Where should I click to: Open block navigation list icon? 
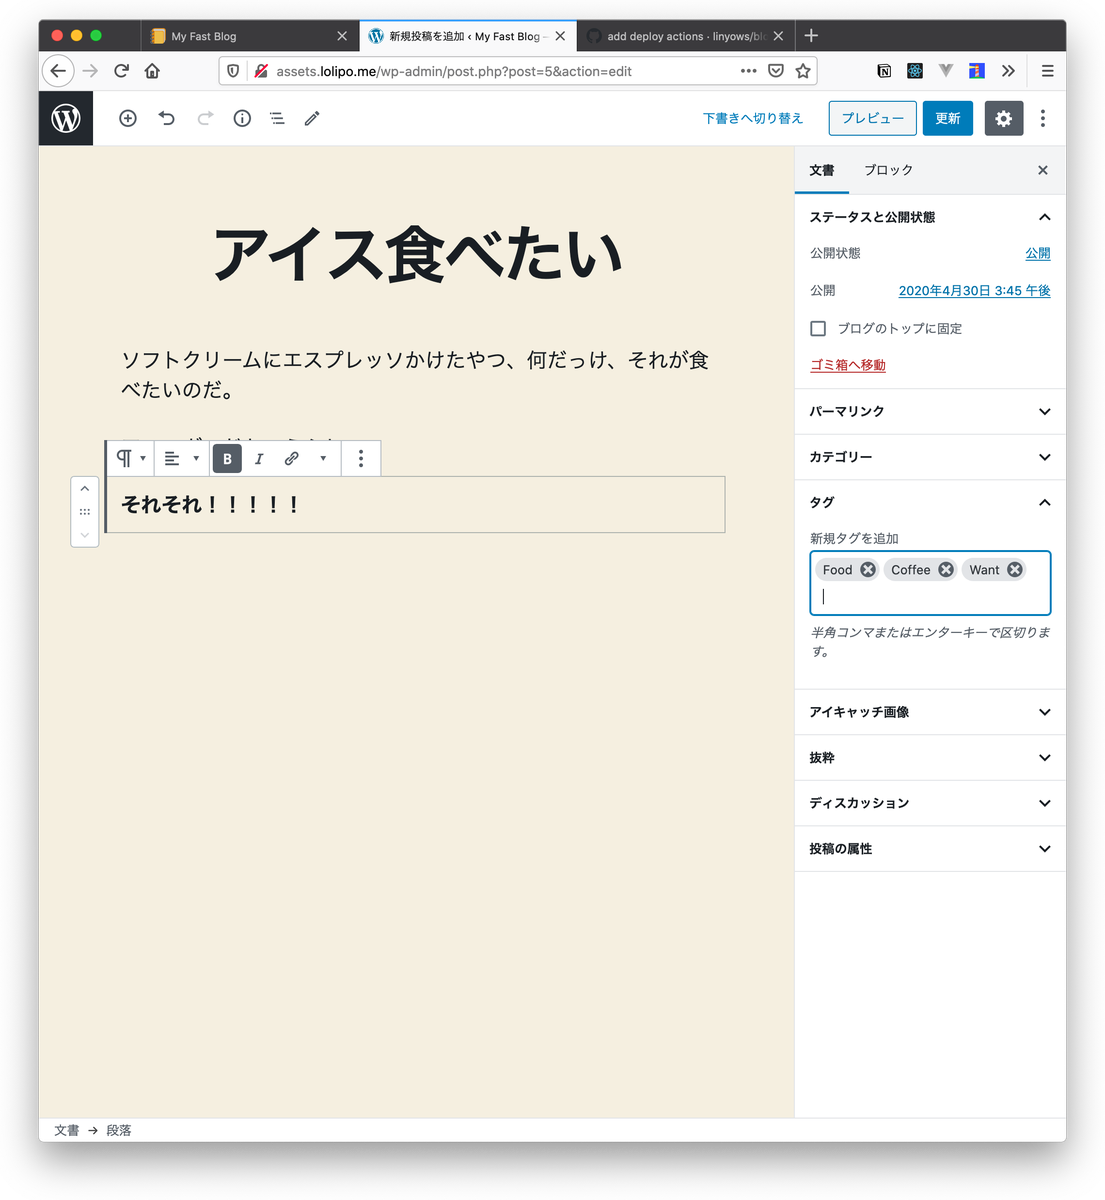pos(277,118)
